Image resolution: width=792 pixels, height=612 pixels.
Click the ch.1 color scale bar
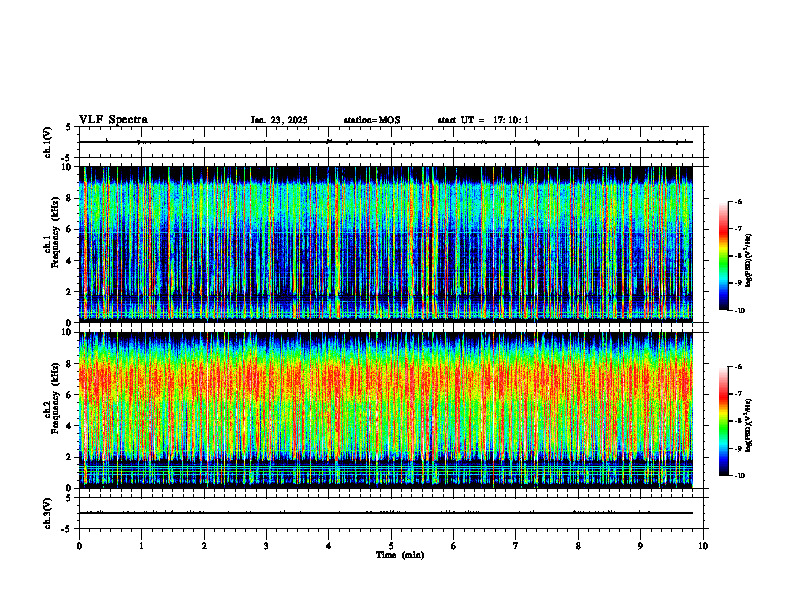724,256
